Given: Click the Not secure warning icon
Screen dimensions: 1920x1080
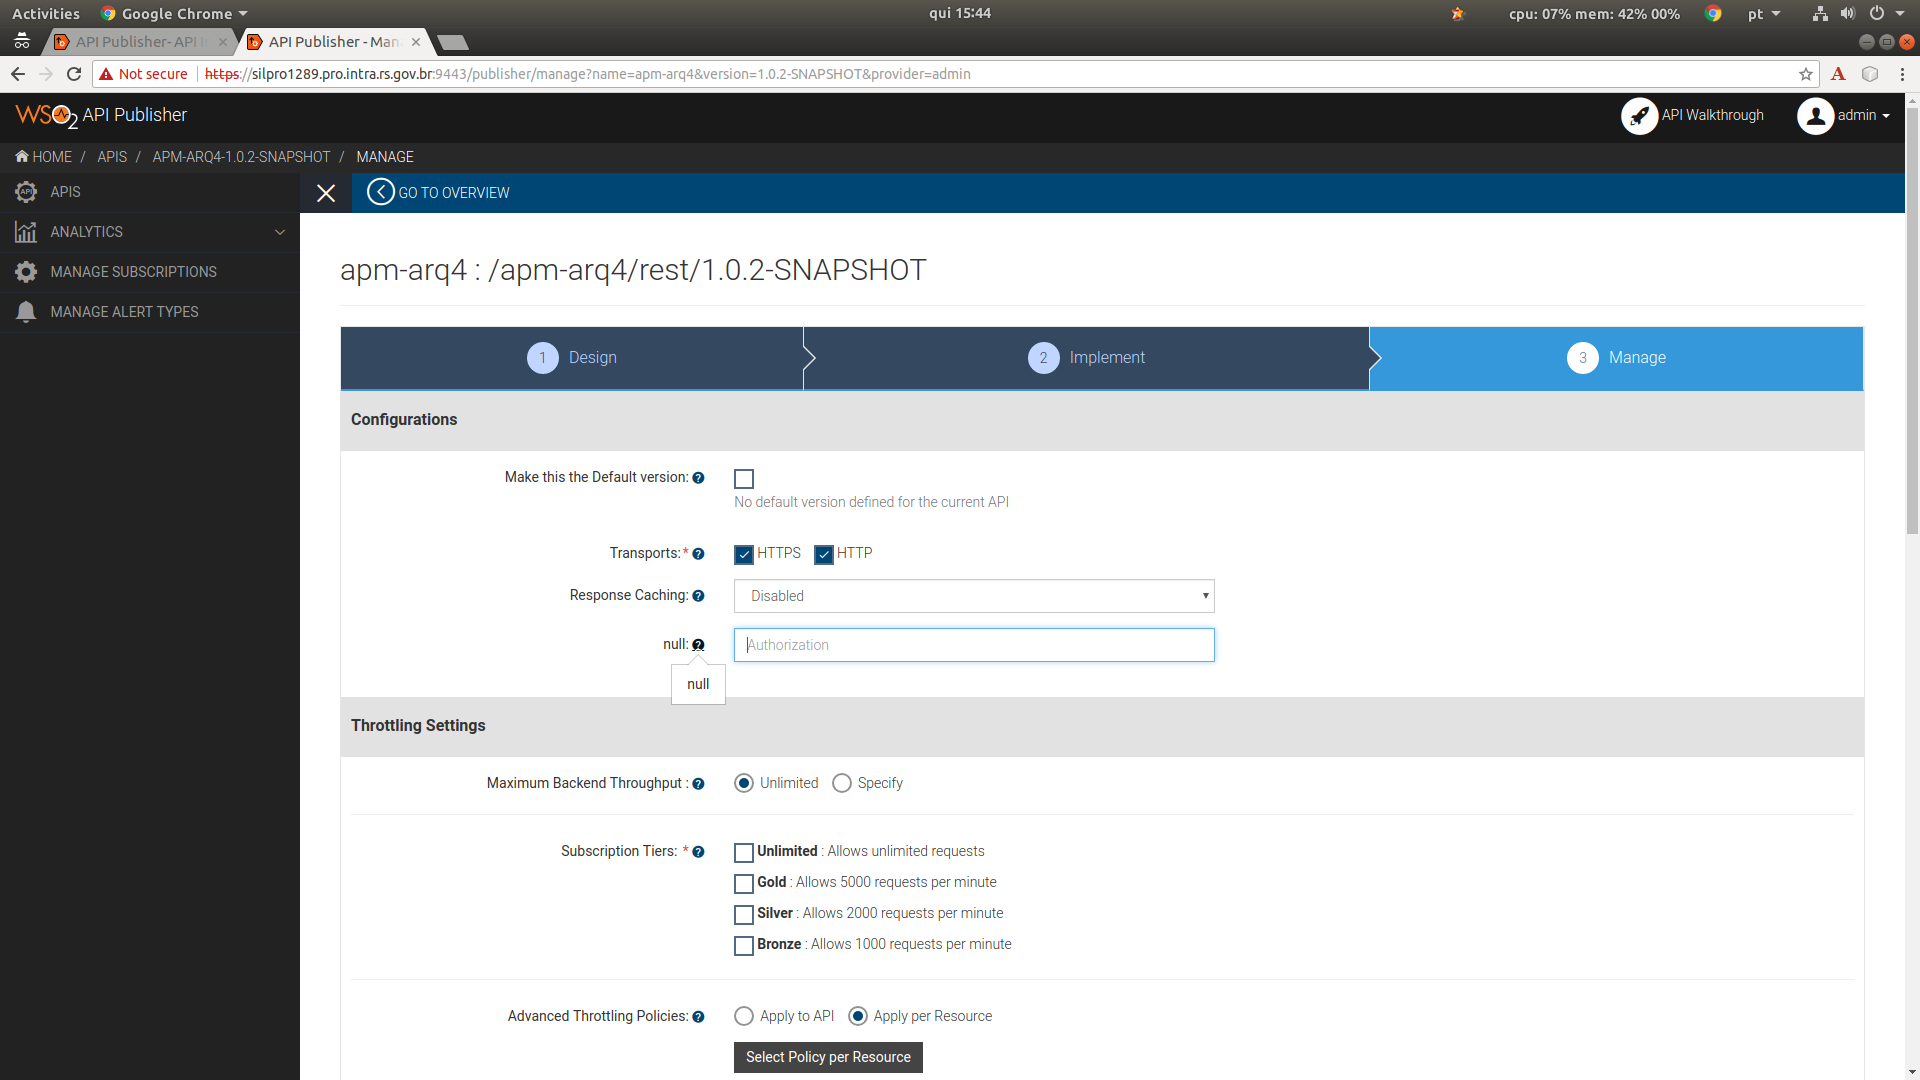Looking at the screenshot, I should pyautogui.click(x=106, y=74).
